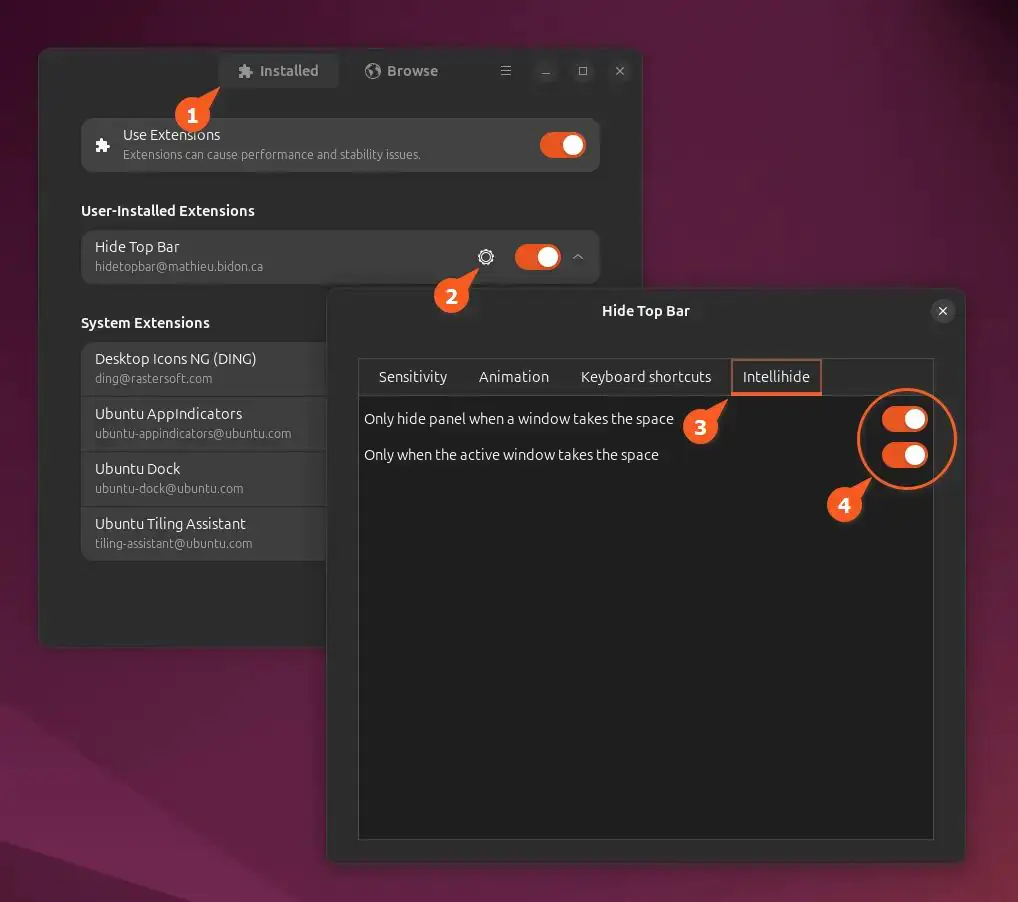This screenshot has height=902, width=1018.
Task: Toggle Only hide panel when window takes space
Action: 904,419
